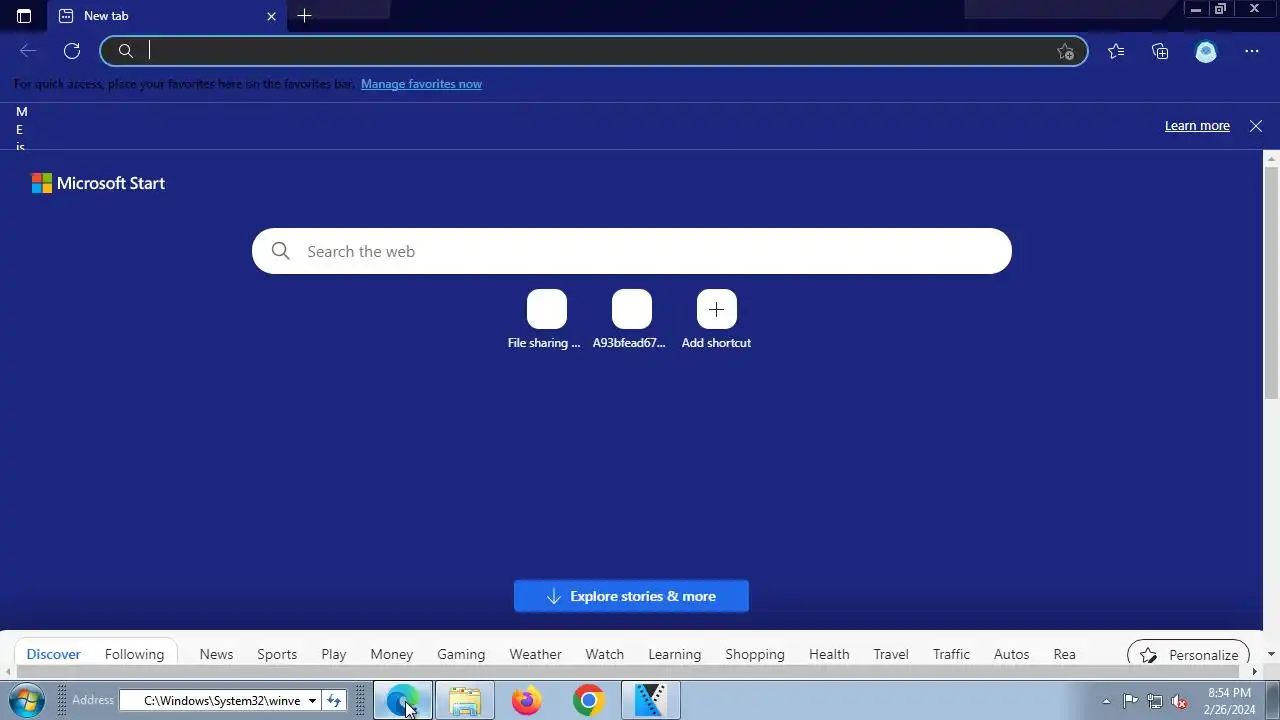Viewport: 1280px width, 720px height.
Task: Open the Learning feed tab
Action: [674, 654]
